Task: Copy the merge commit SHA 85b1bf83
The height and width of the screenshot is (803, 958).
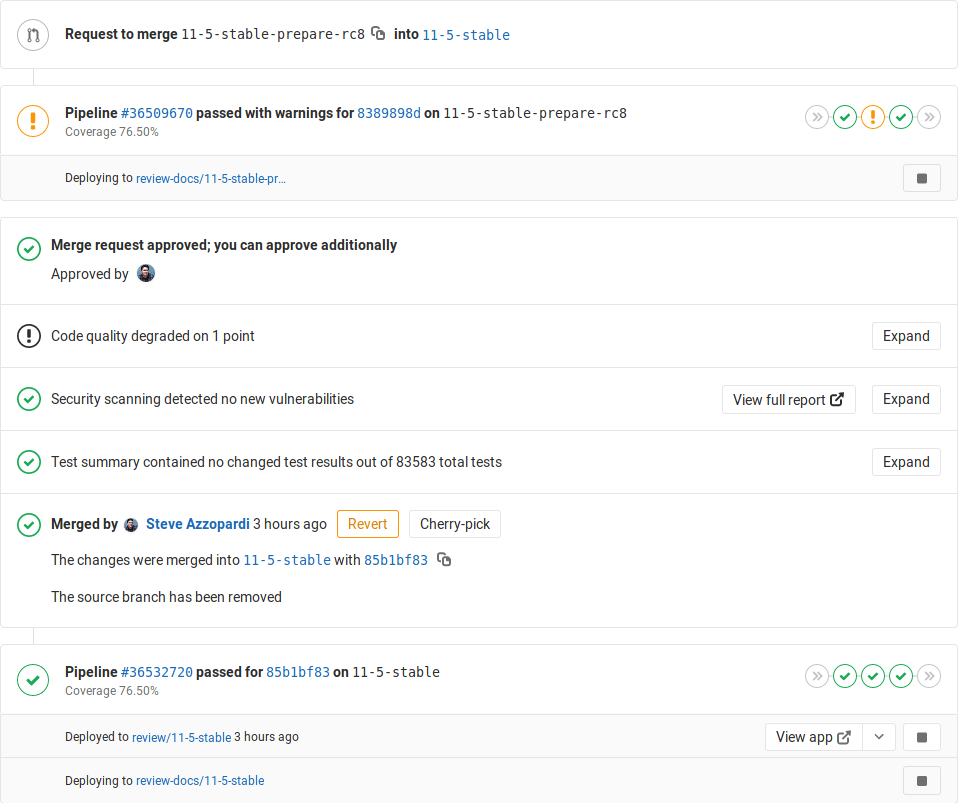Action: click(443, 560)
